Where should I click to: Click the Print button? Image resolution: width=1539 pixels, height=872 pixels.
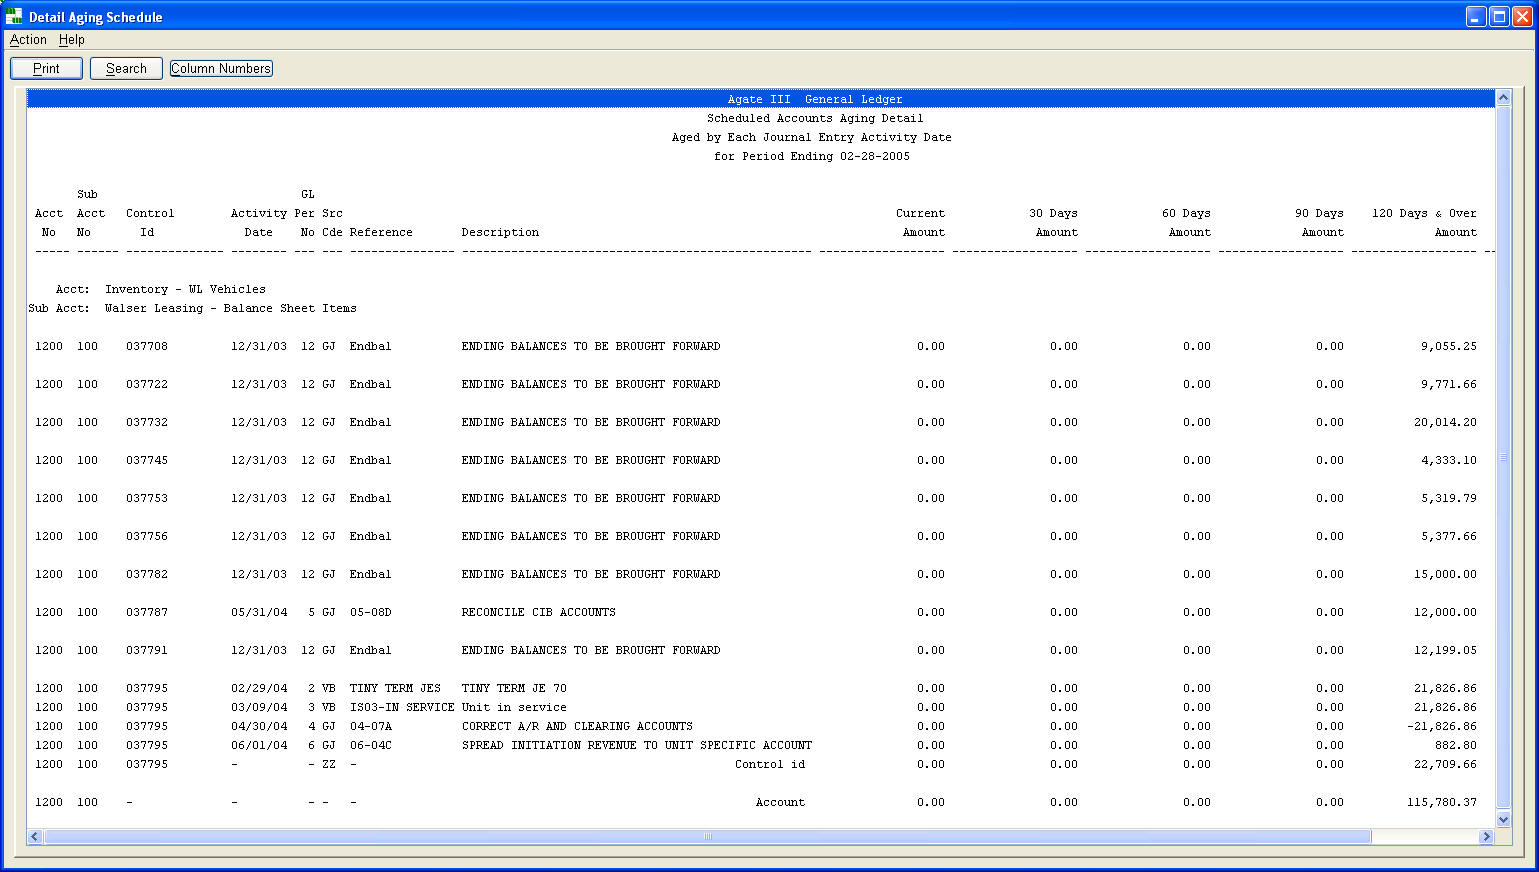pos(46,68)
